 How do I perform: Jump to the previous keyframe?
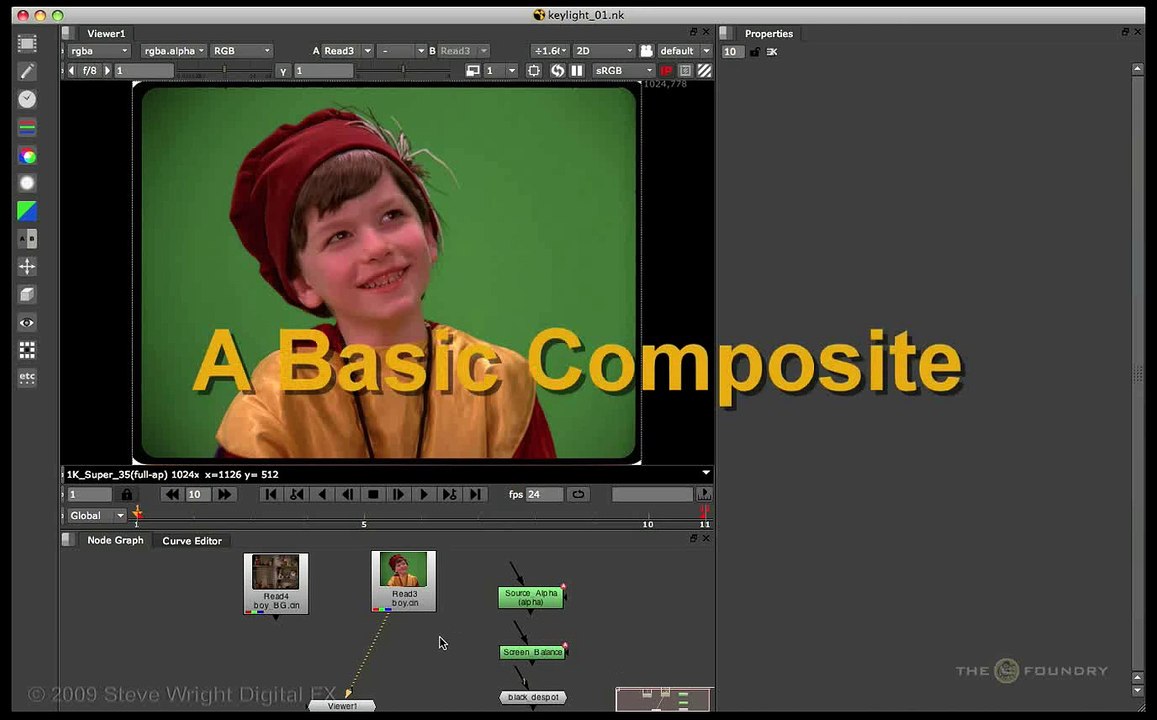[297, 494]
